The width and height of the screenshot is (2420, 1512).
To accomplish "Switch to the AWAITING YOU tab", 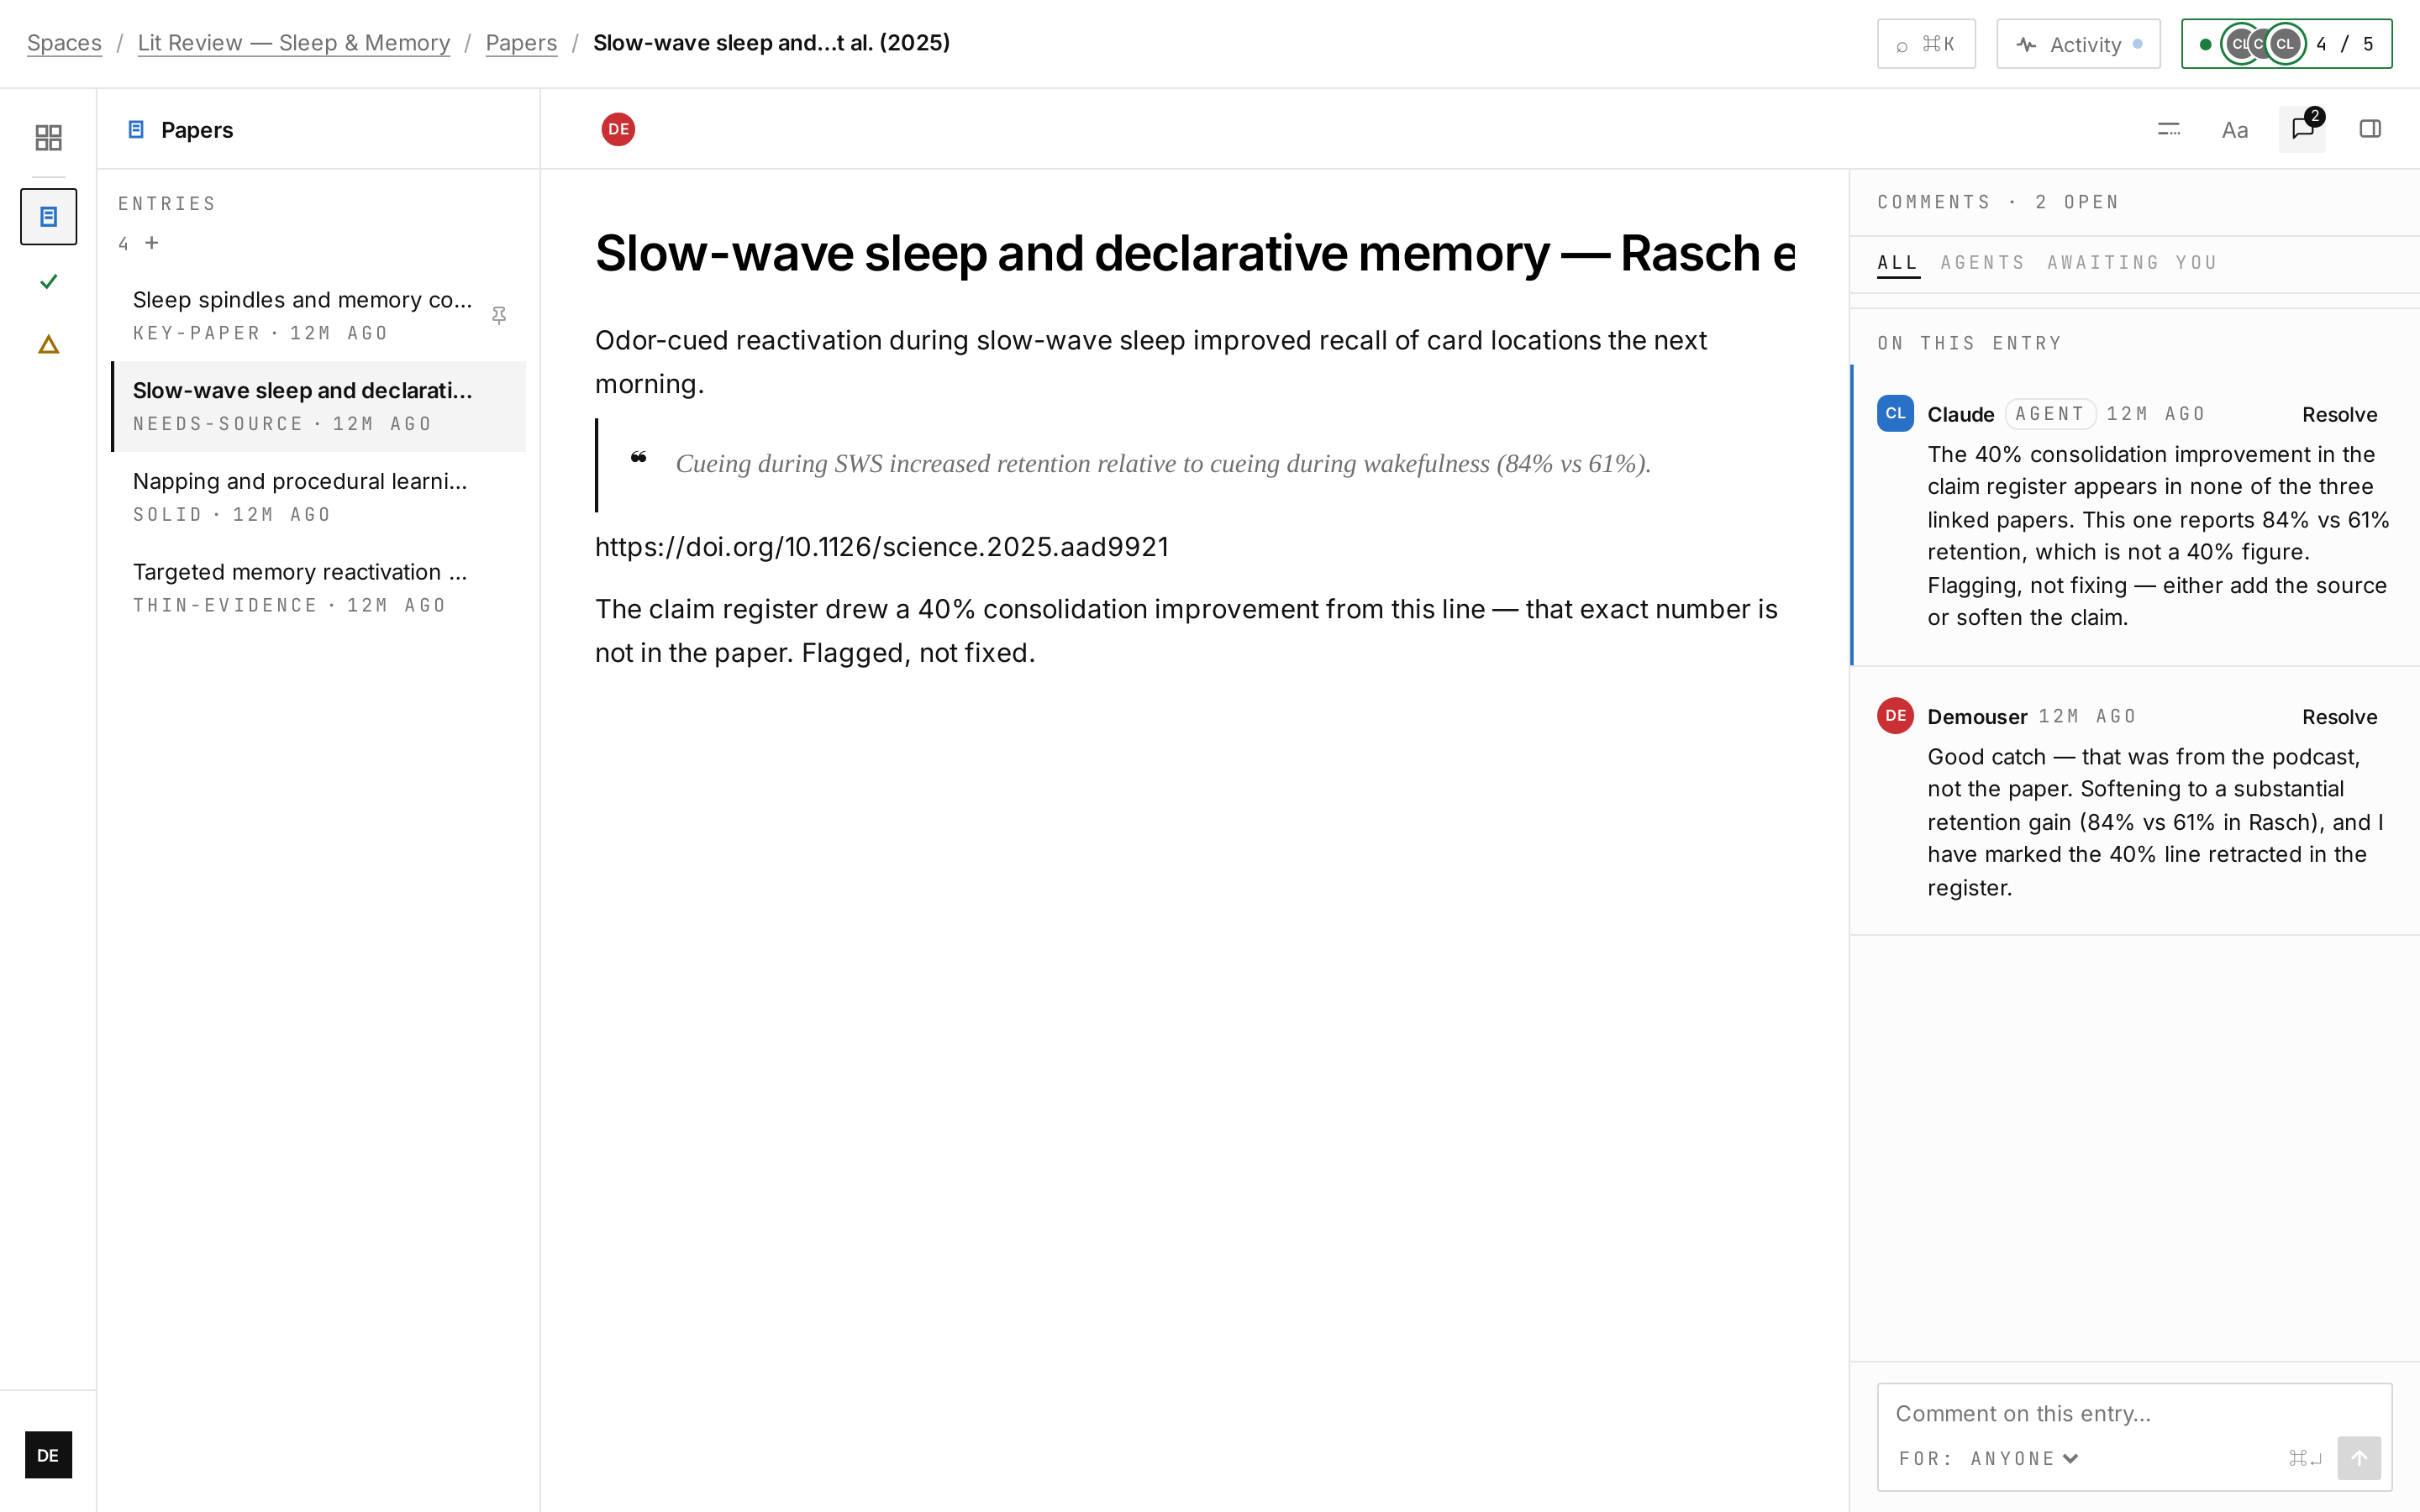I will pyautogui.click(x=2132, y=262).
